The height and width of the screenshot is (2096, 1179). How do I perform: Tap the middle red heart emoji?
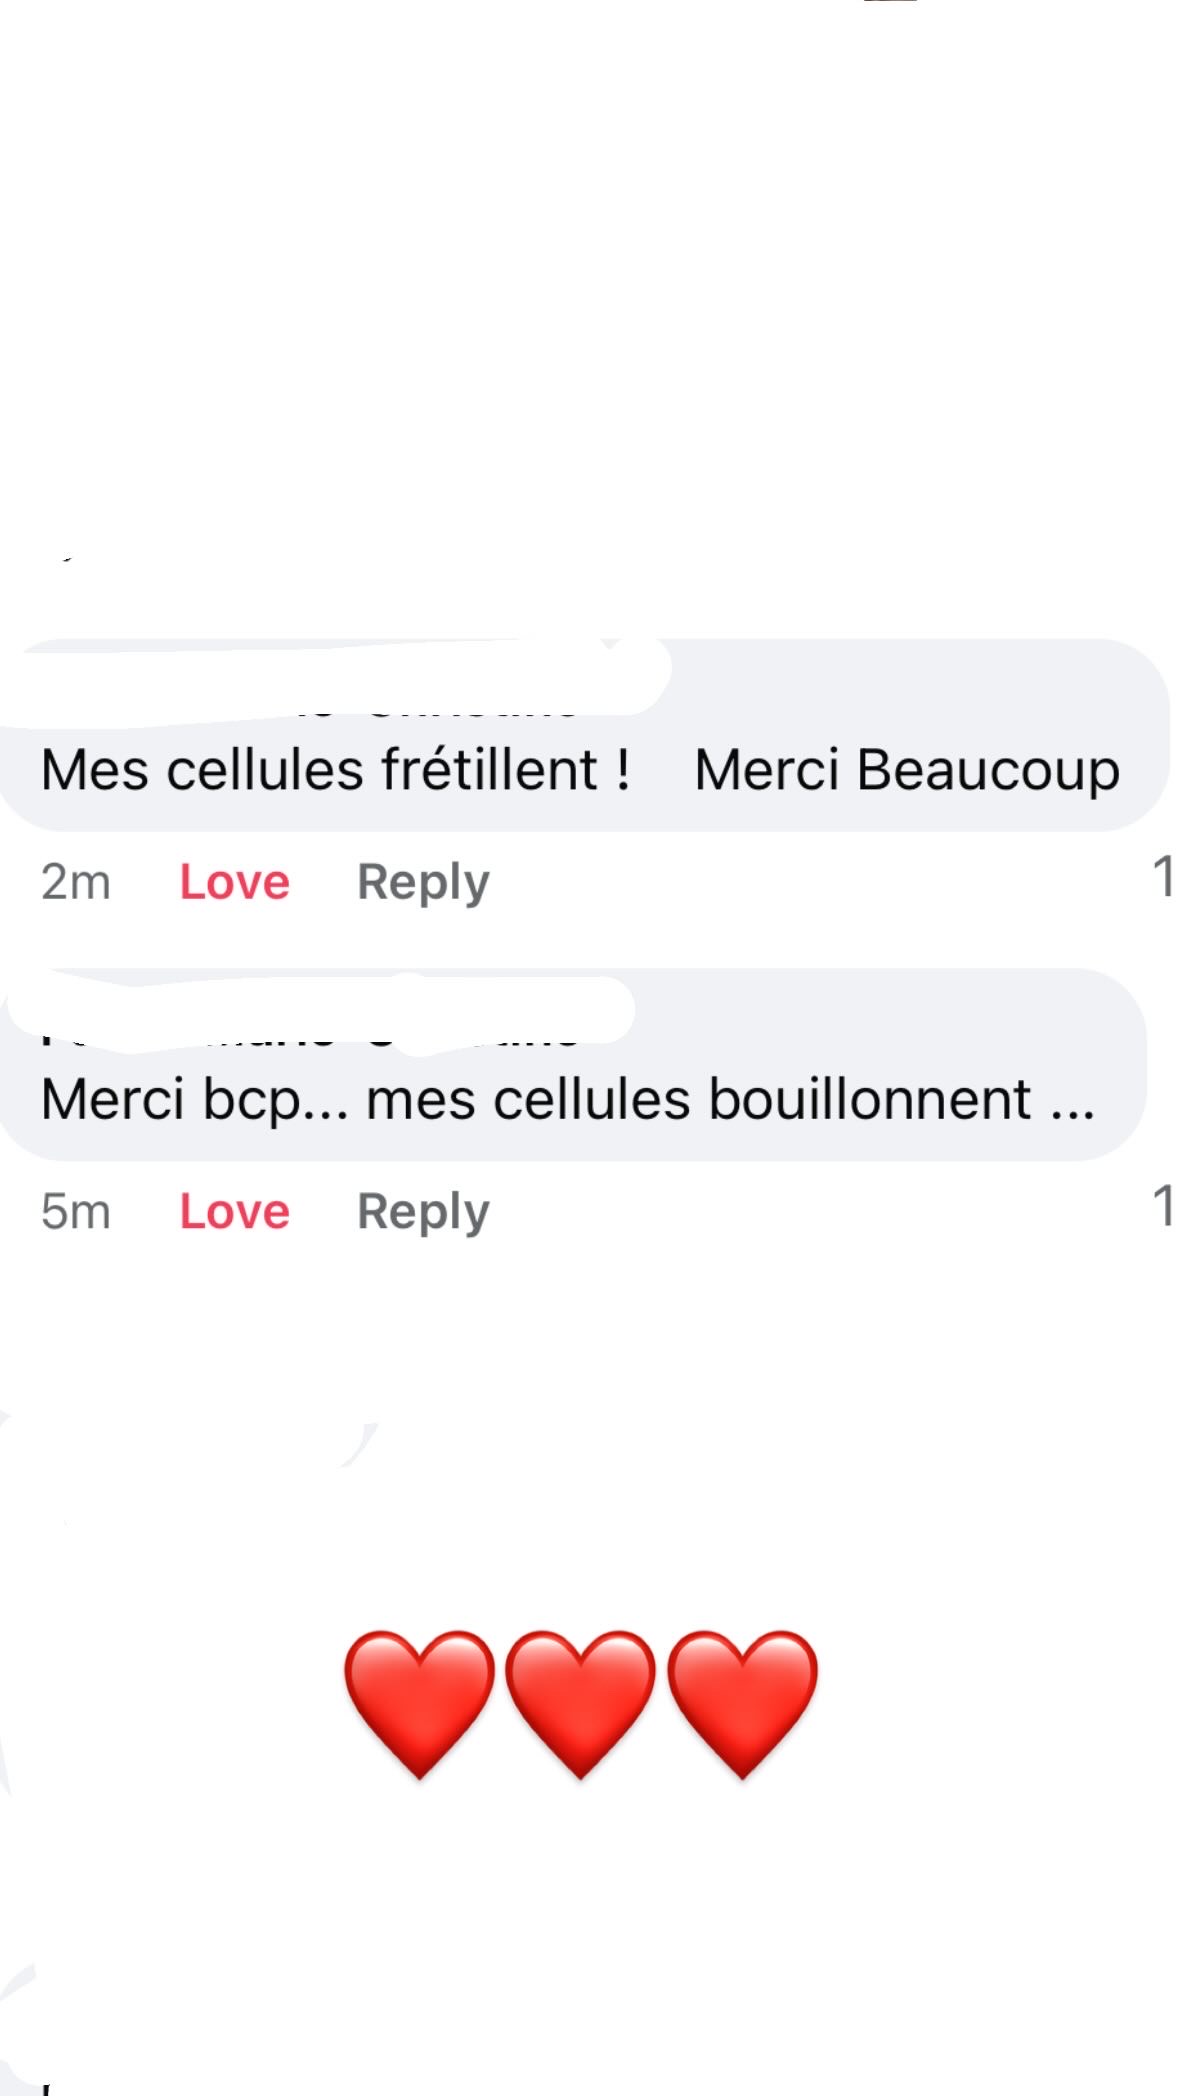(580, 1702)
